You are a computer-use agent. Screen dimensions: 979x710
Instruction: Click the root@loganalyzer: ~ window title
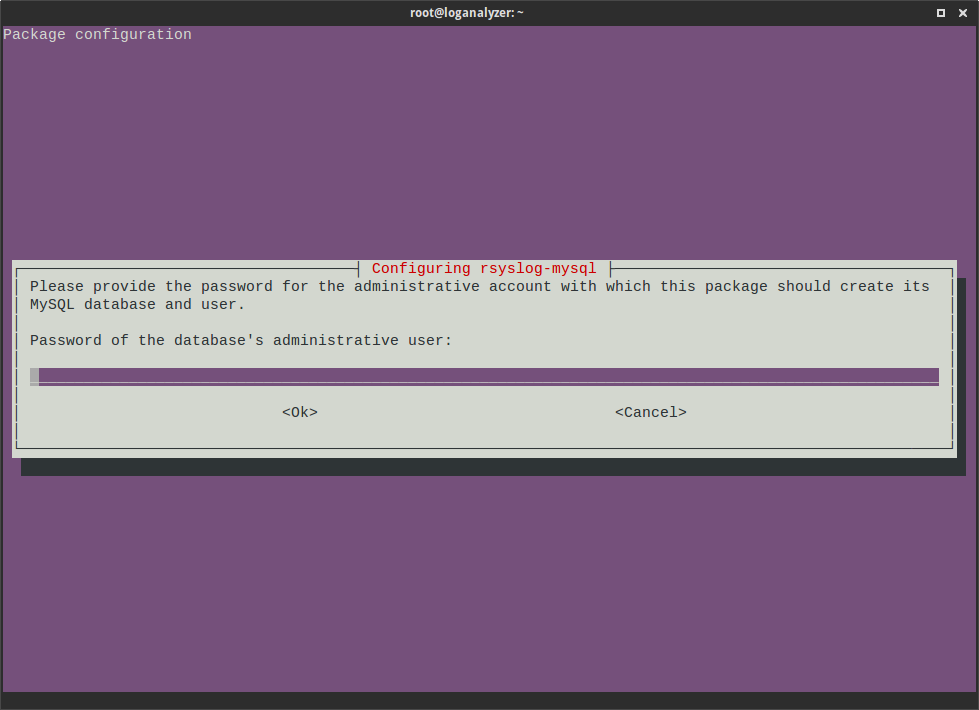tap(466, 12)
